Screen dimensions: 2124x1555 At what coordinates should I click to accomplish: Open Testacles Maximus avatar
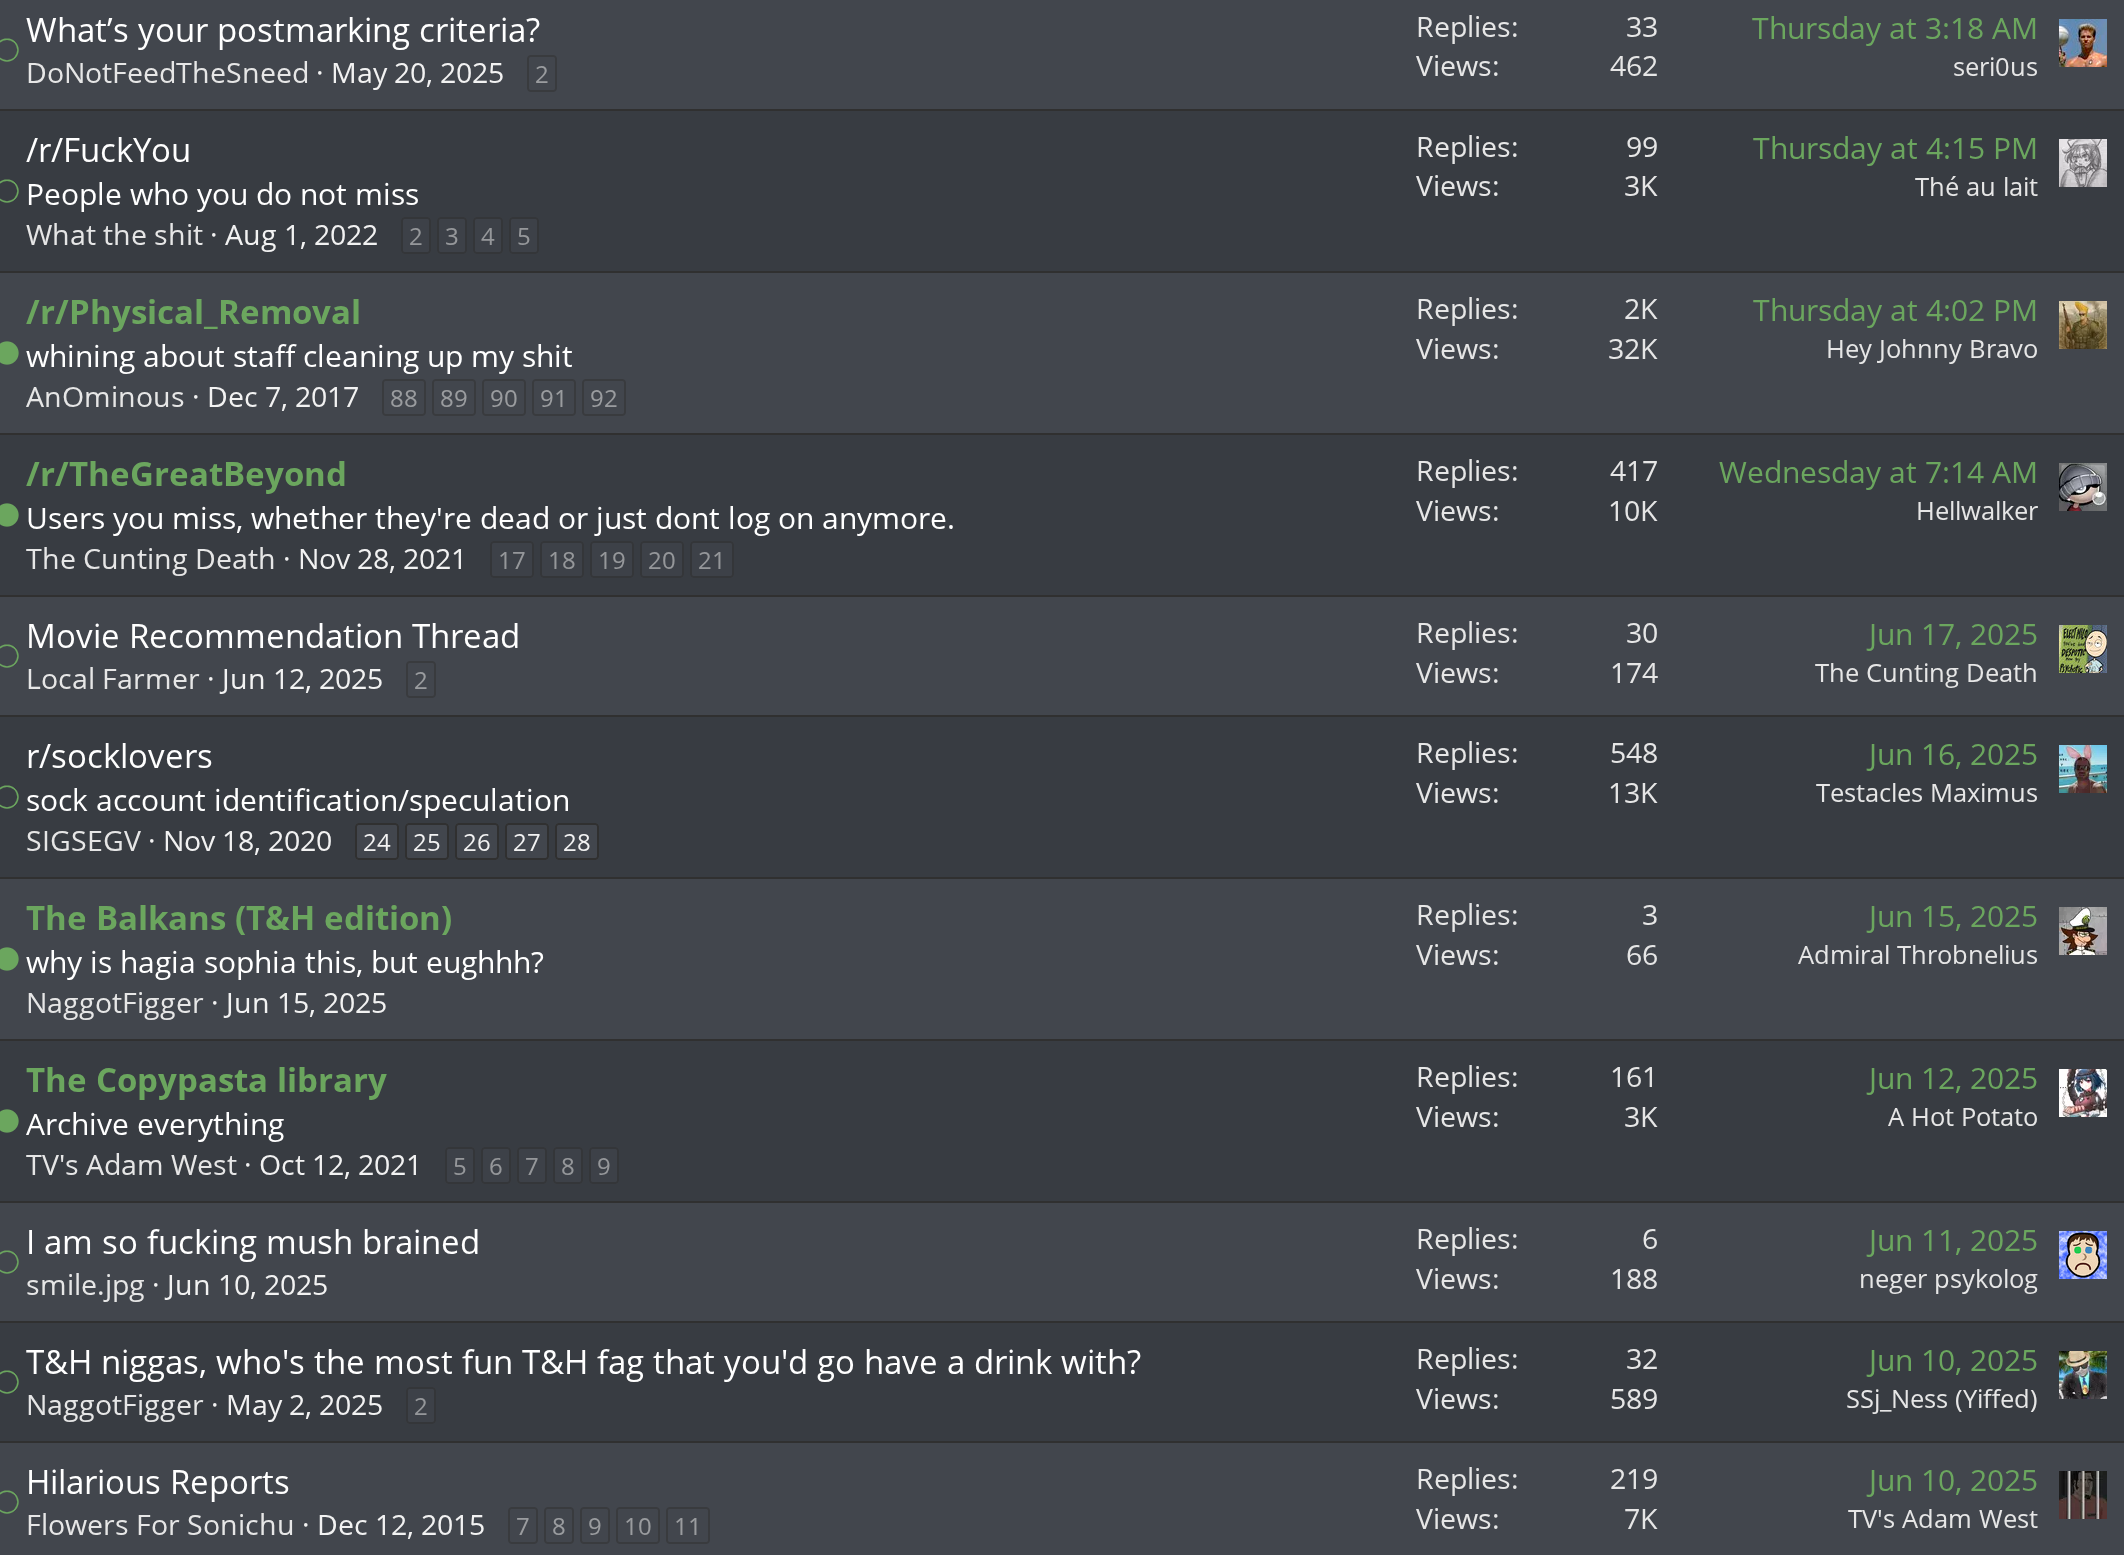coord(2082,770)
